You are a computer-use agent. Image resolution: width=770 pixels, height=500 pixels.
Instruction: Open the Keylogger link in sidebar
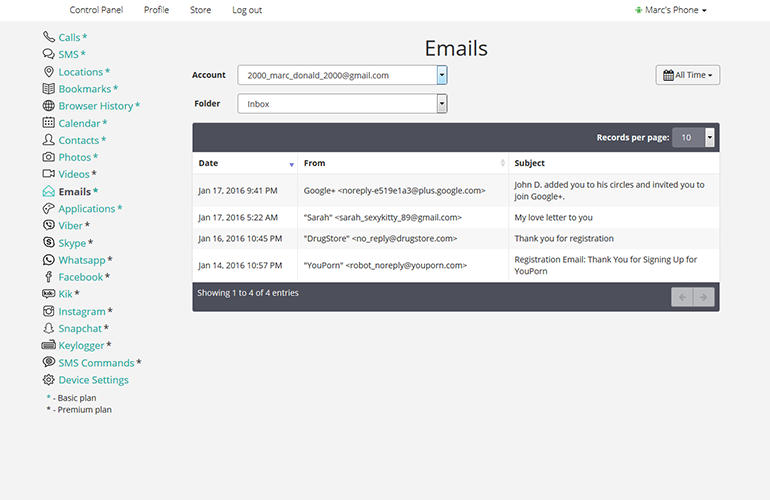(x=82, y=346)
